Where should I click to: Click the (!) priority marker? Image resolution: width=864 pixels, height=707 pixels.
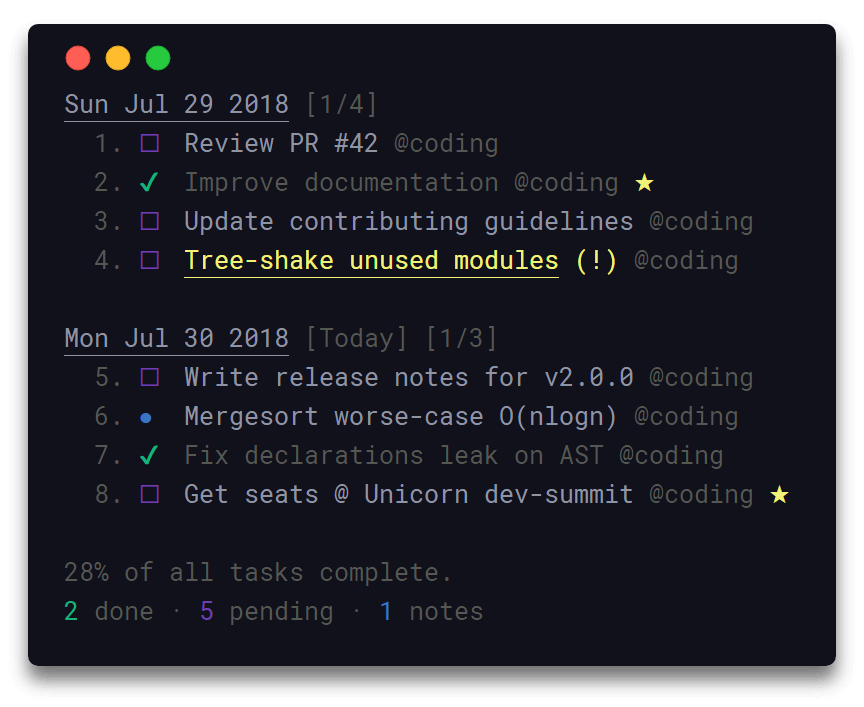pyautogui.click(x=596, y=261)
